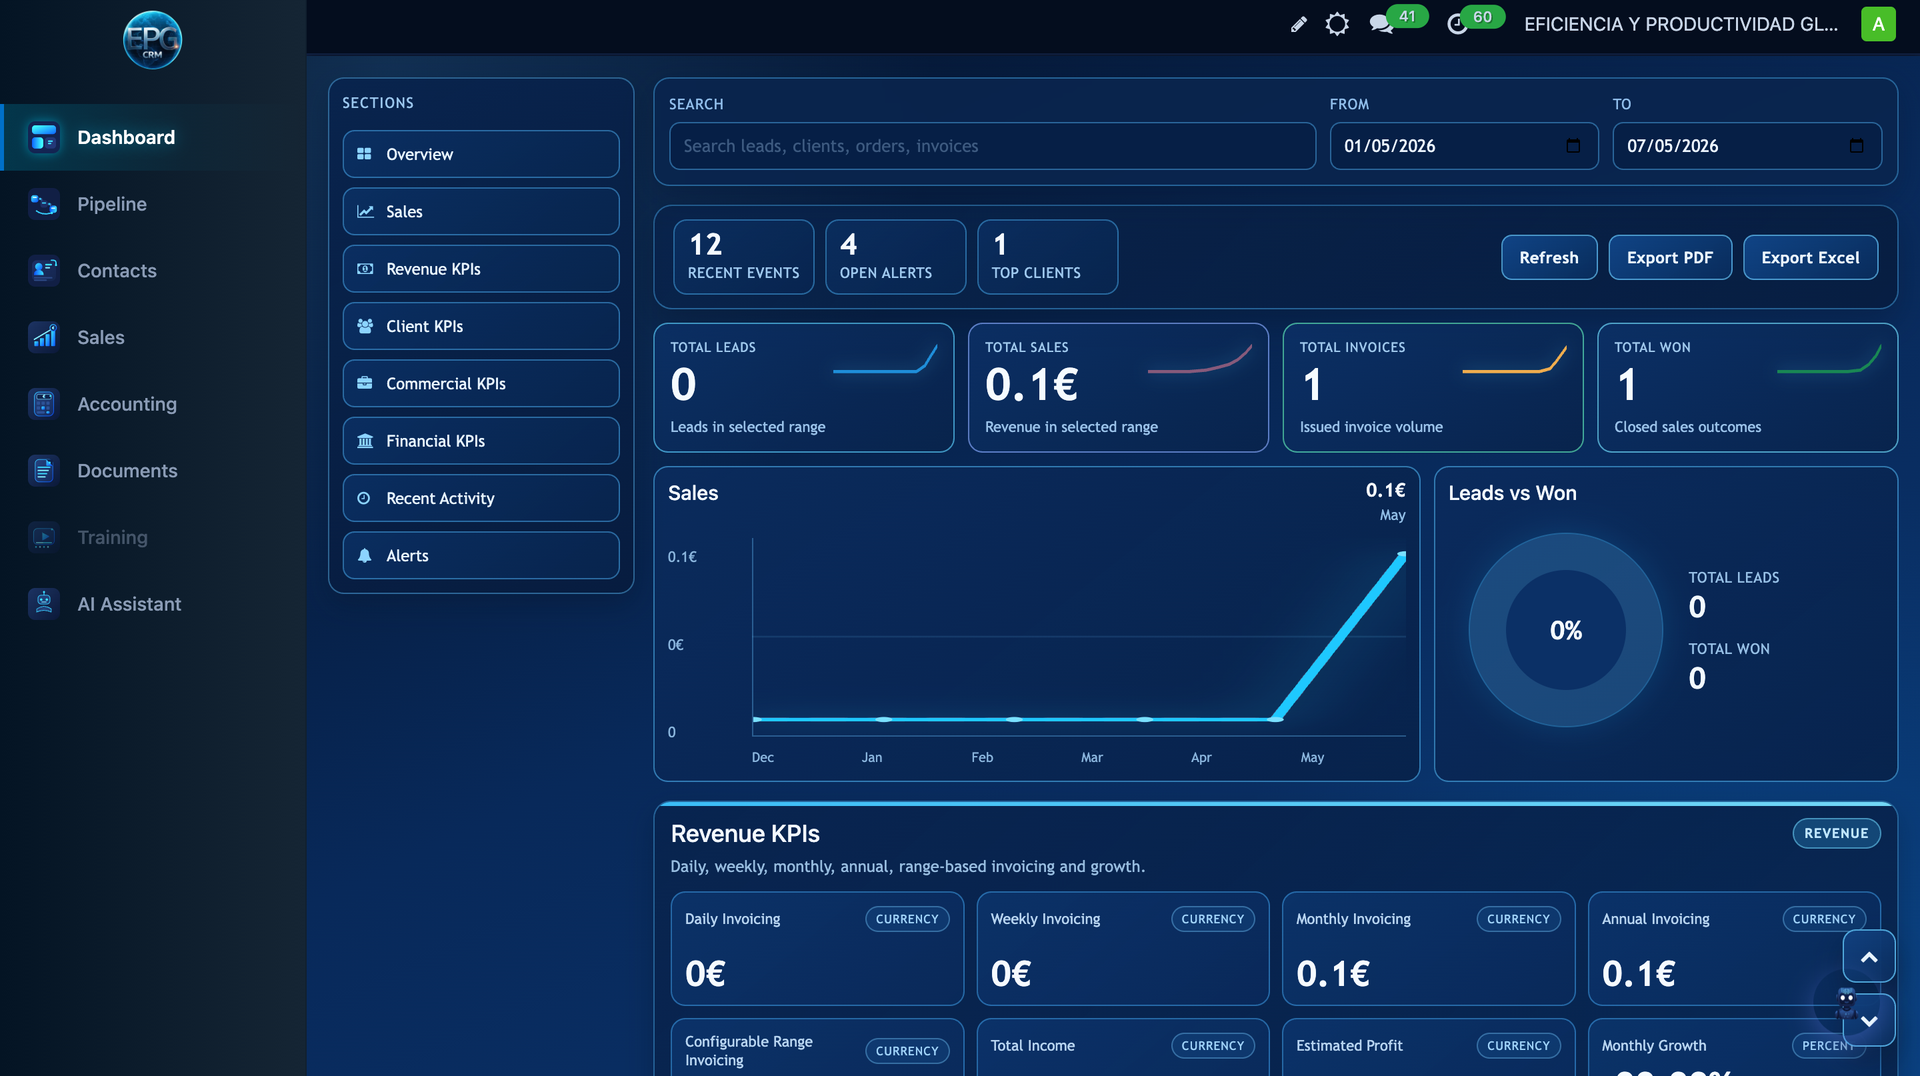
Task: Click the CURRENCY tag on Daily Invoicing
Action: 907,919
